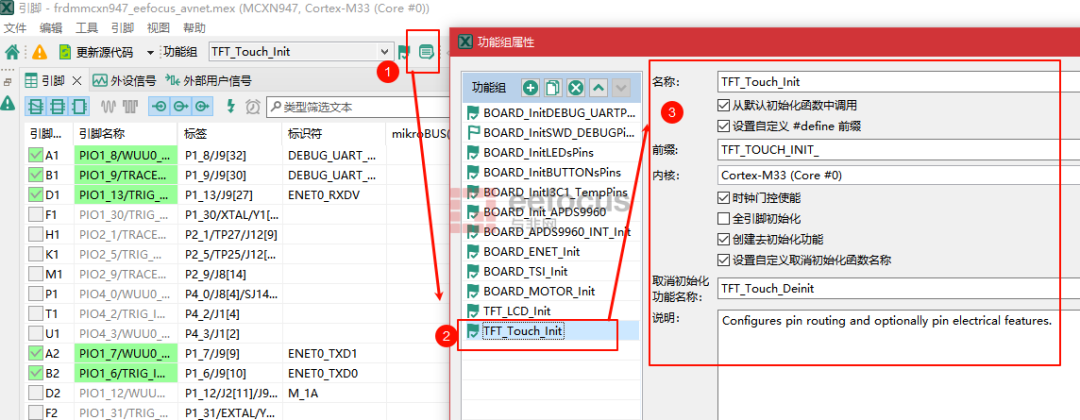Add a new functional group with plus icon
This screenshot has width=1080, height=420.
(x=530, y=87)
